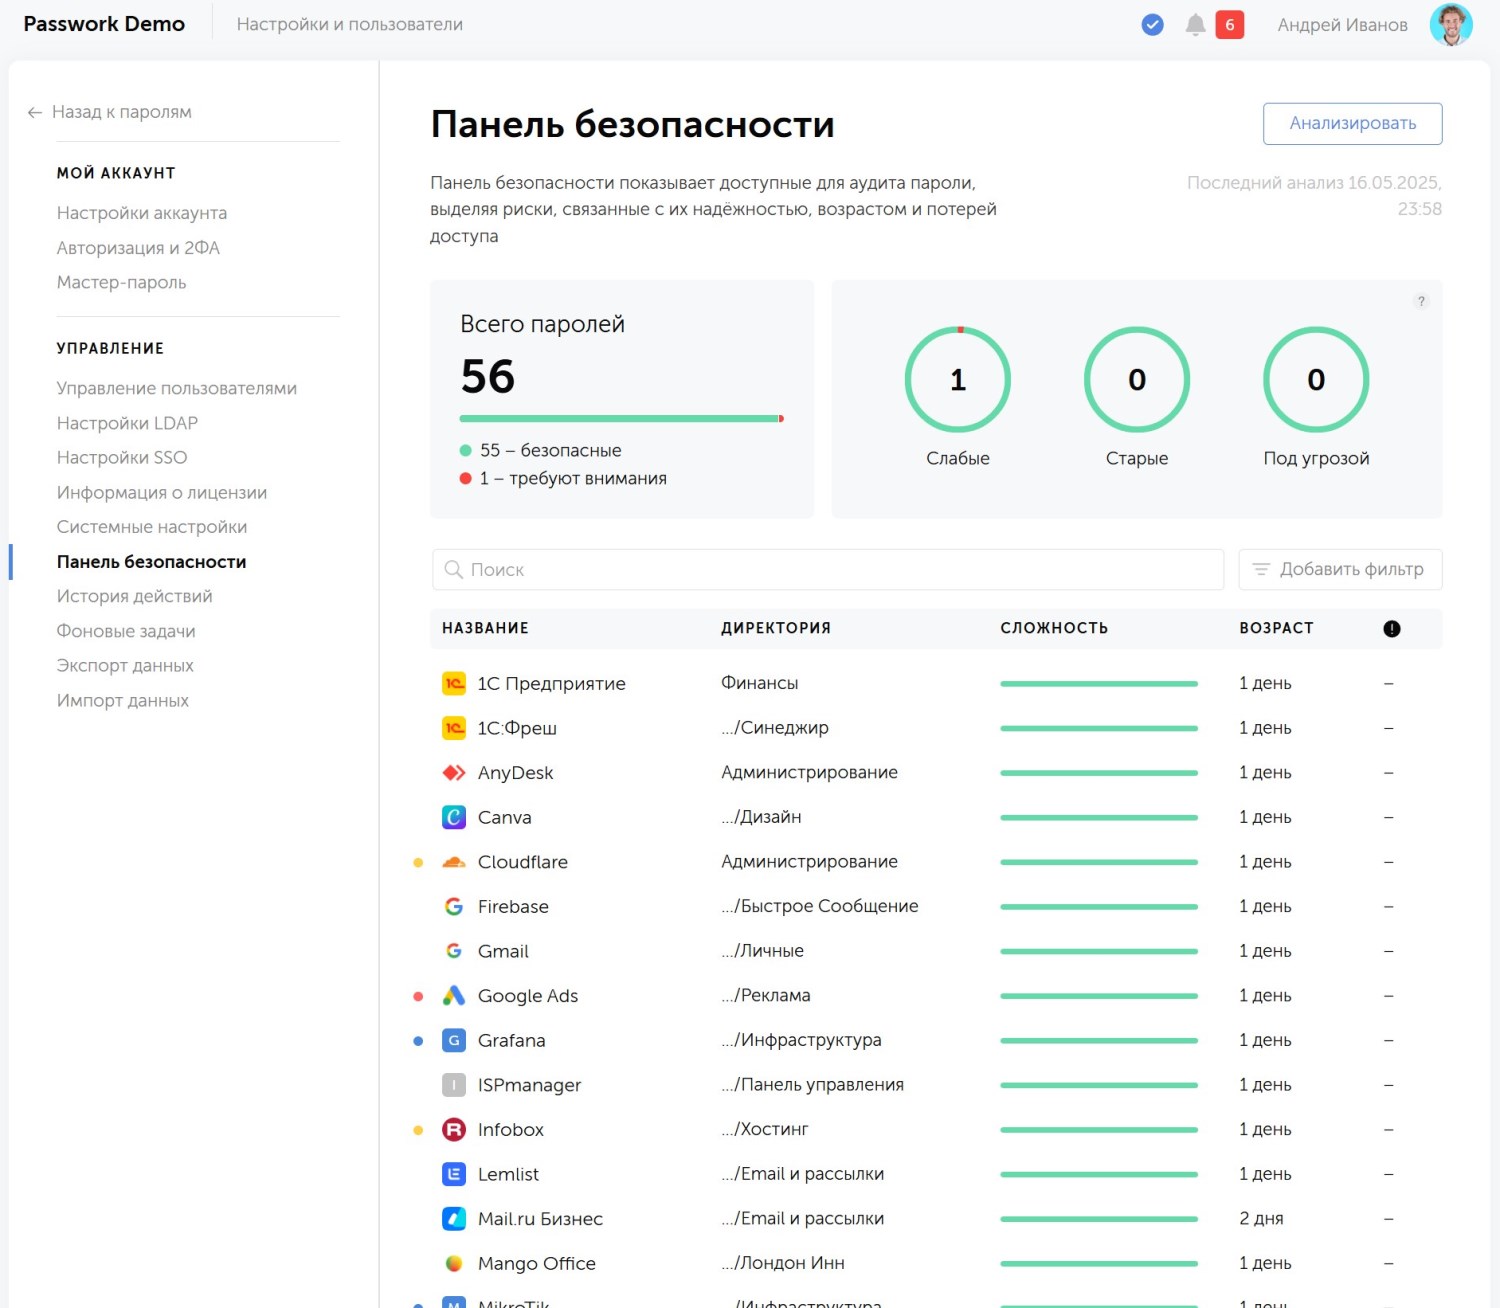Viewport: 1500px width, 1308px height.
Task: Open the user avatar profile picture
Action: tap(1450, 25)
